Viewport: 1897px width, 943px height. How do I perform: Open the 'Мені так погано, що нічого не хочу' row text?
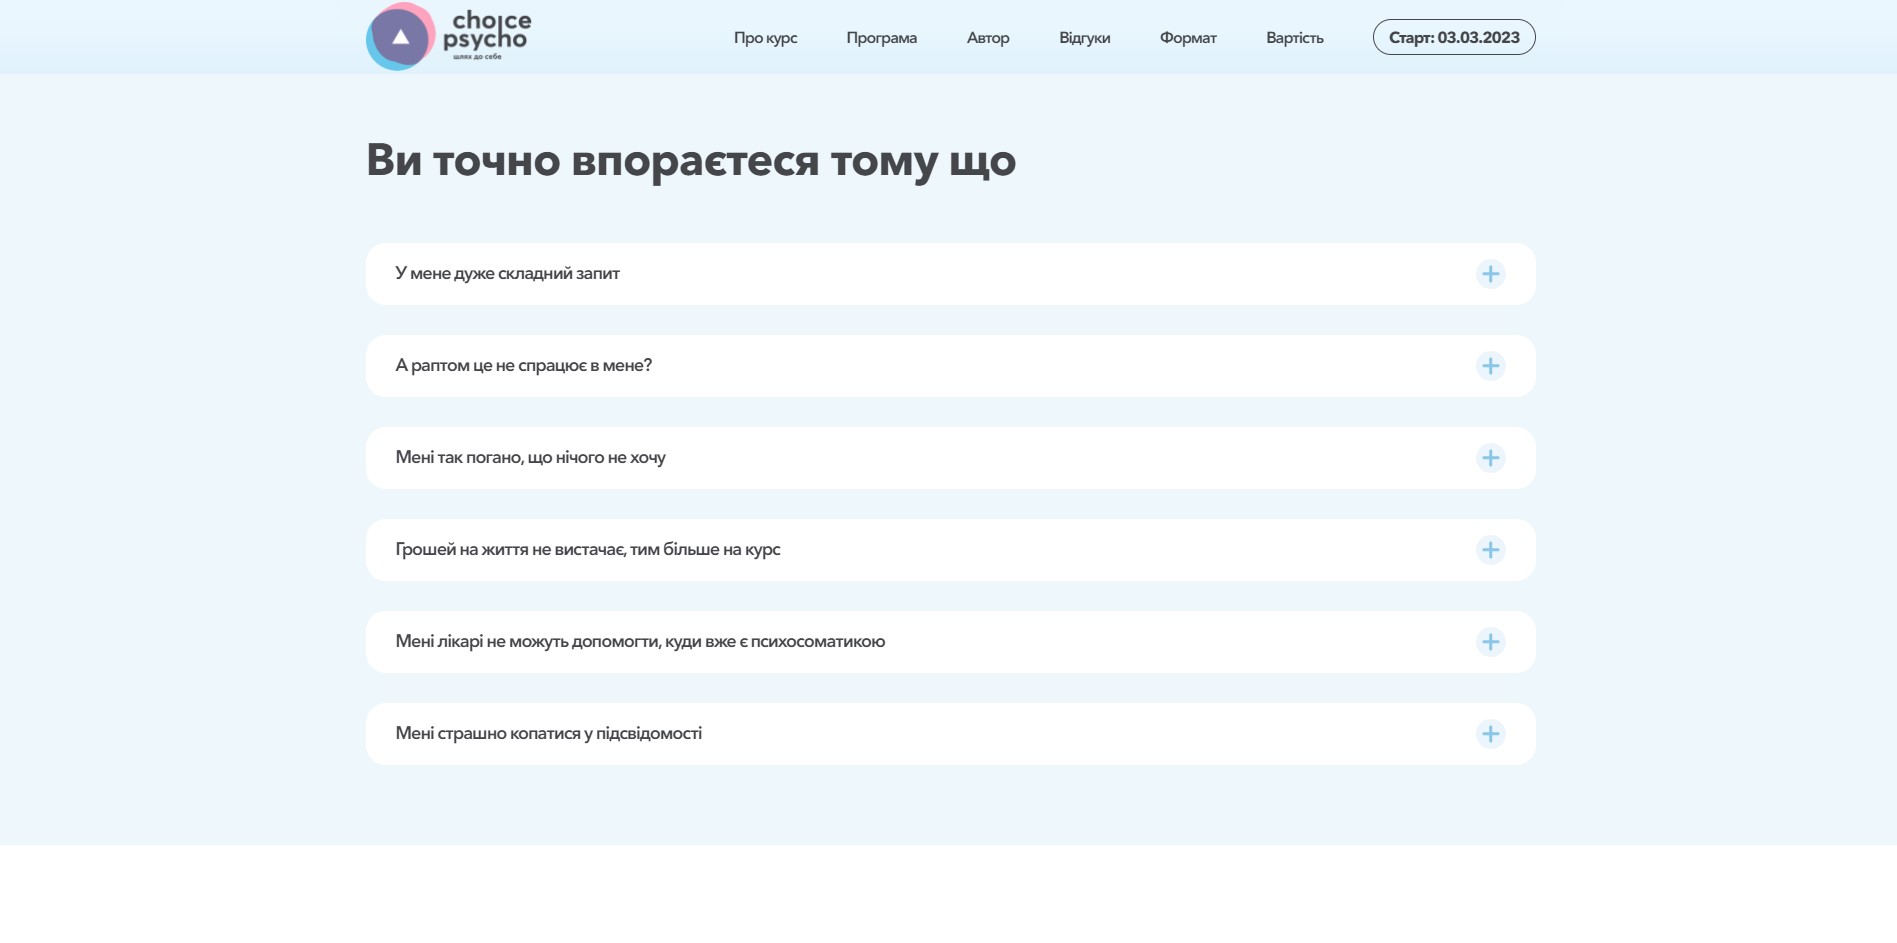530,458
